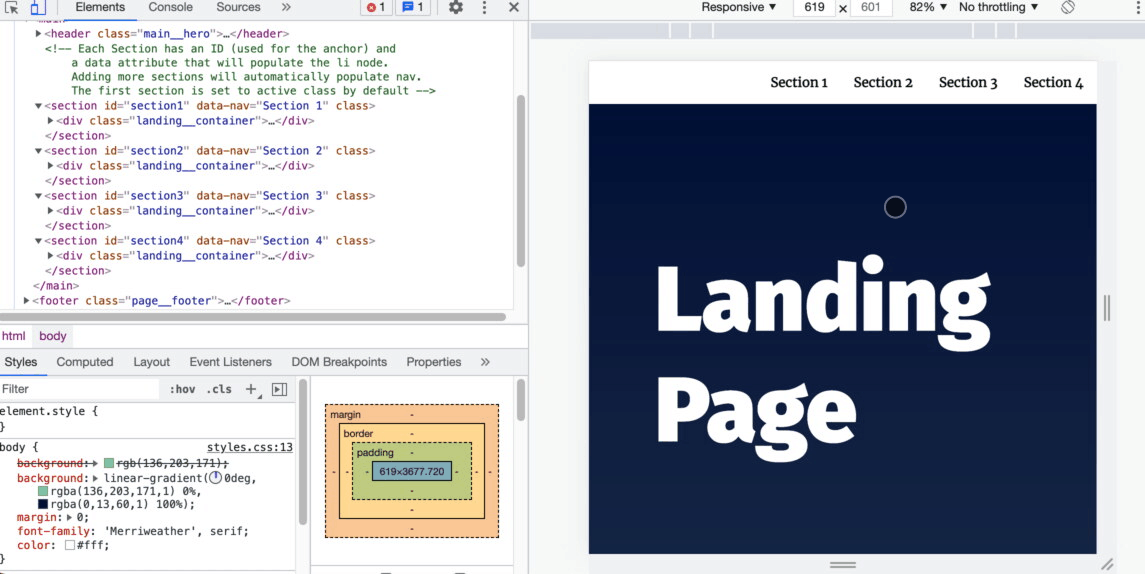
Task: Toggle the device toolbar icon
Action: tap(37, 7)
